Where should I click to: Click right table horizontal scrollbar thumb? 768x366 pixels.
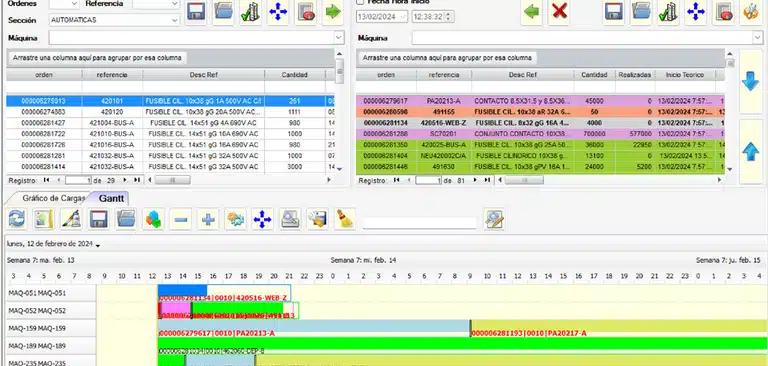tap(524, 180)
